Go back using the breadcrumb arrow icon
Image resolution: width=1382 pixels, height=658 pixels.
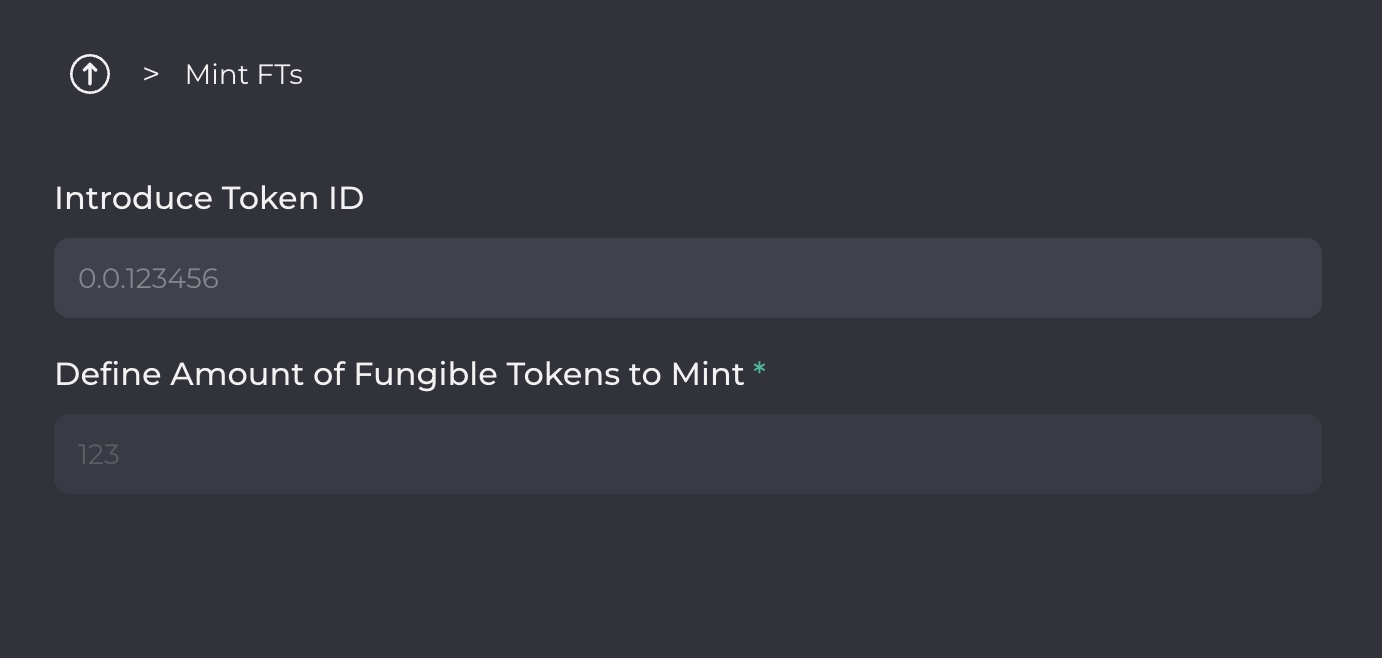tap(90, 74)
